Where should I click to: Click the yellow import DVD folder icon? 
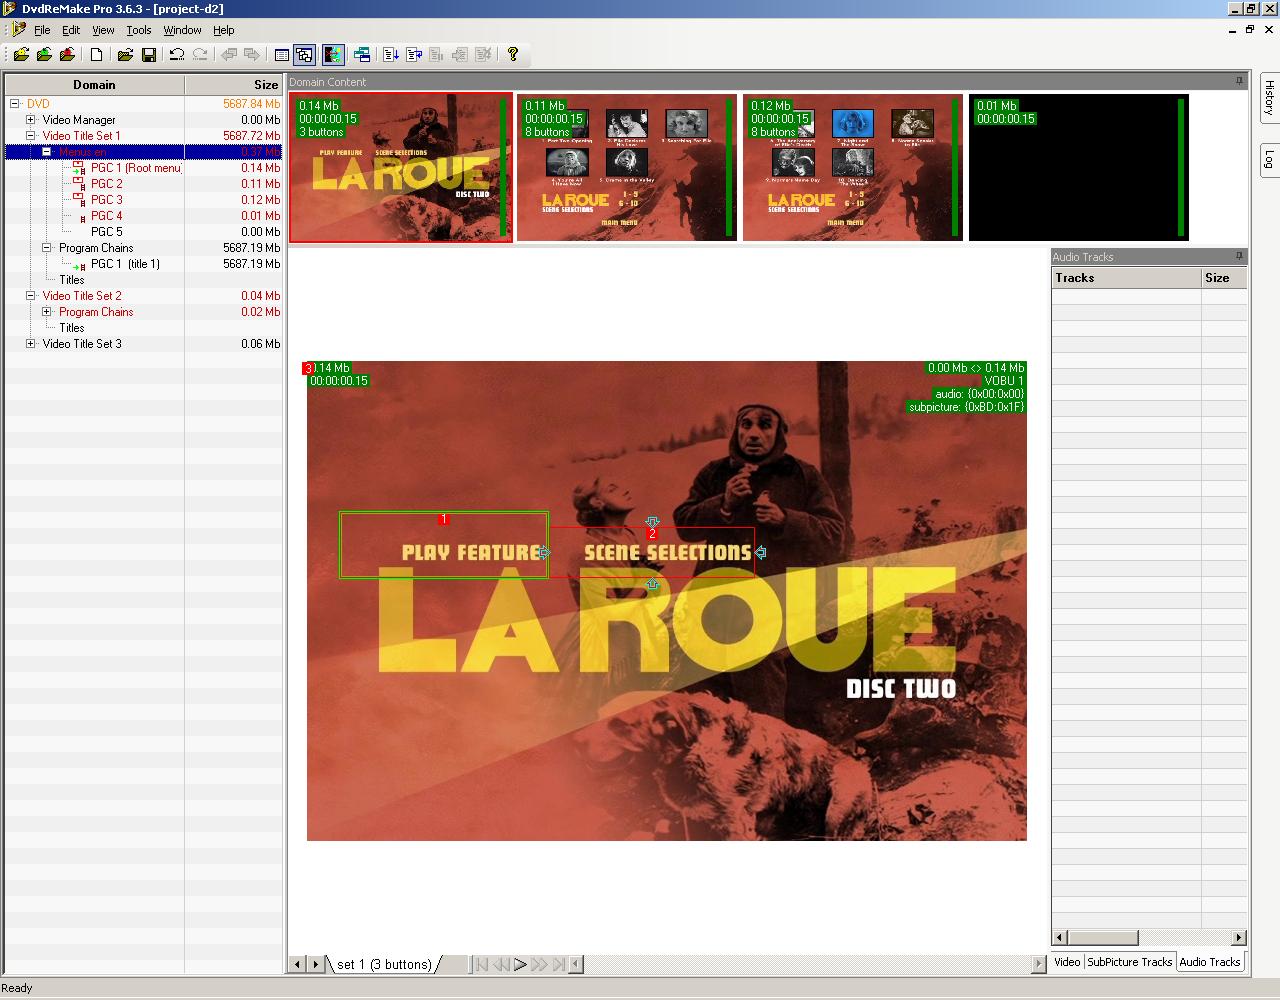(21, 55)
